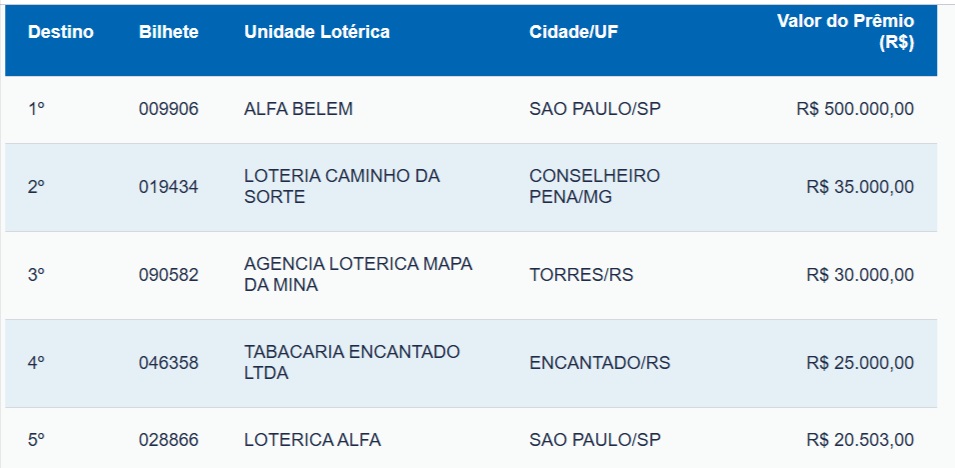Click the R$ 20.503,00 prize value
The width and height of the screenshot is (955, 468).
pyautogui.click(x=860, y=439)
